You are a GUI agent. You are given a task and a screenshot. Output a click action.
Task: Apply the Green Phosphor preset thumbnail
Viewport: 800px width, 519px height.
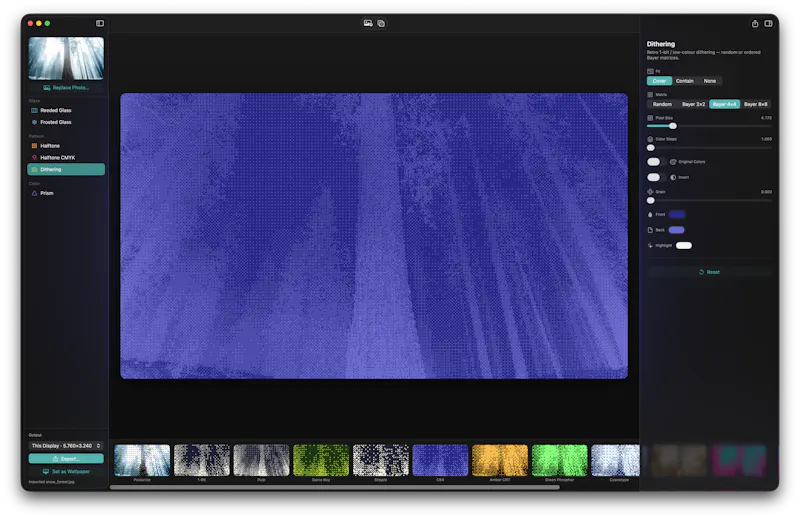pyautogui.click(x=560, y=460)
